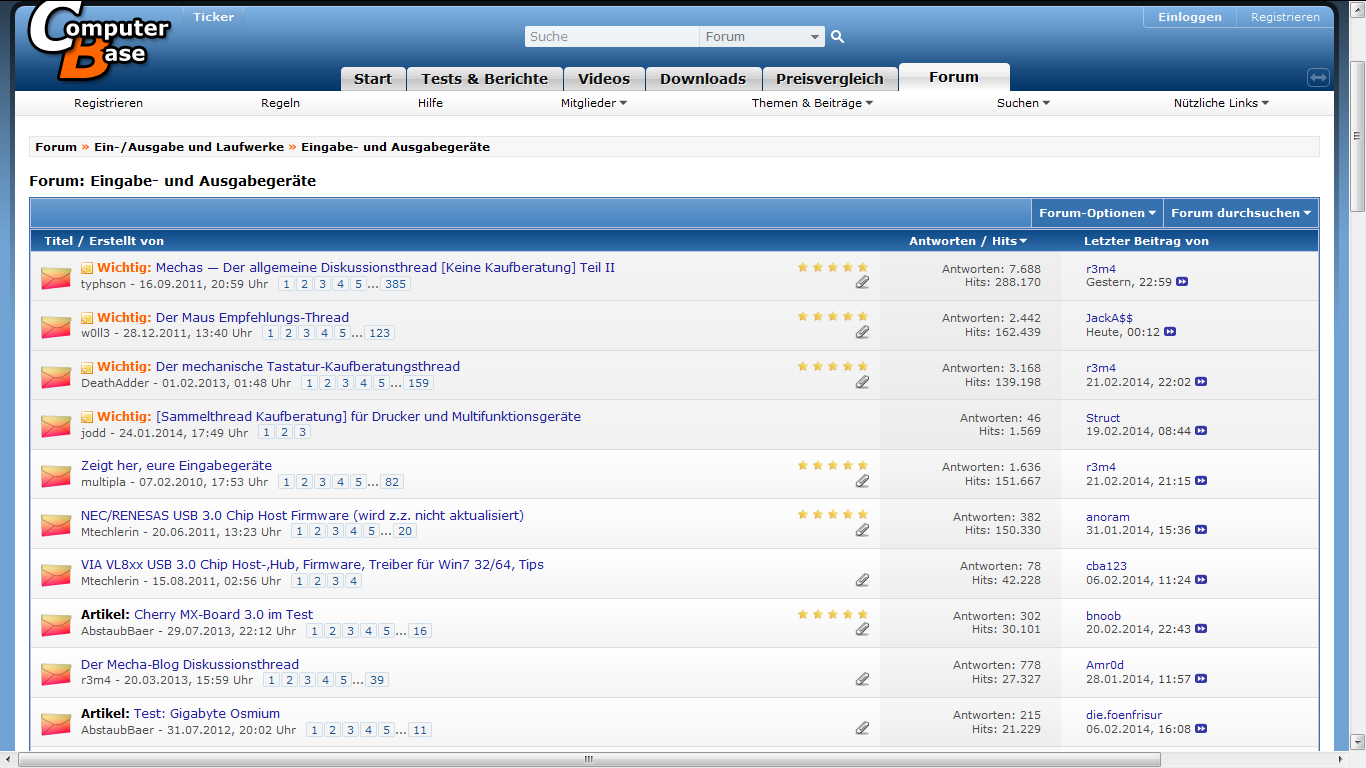The height and width of the screenshot is (768, 1366).
Task: Click paperclip icon of Maus Empfehlungs-Thread
Action: tap(862, 332)
